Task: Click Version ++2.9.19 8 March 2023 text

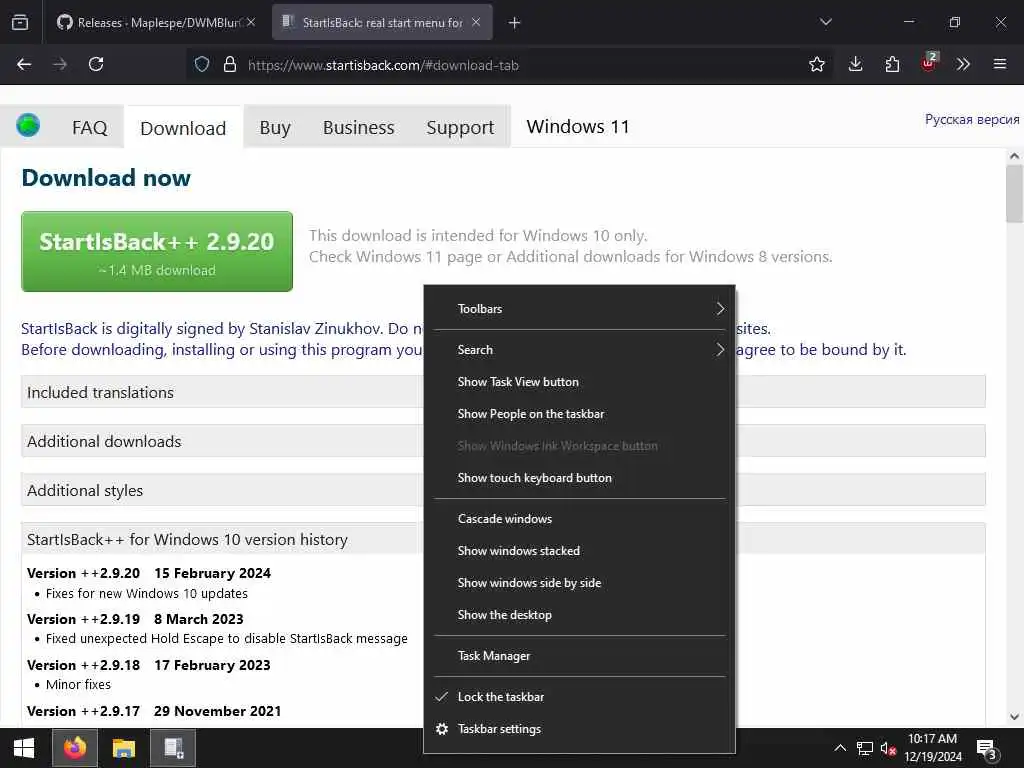Action: click(x=135, y=618)
